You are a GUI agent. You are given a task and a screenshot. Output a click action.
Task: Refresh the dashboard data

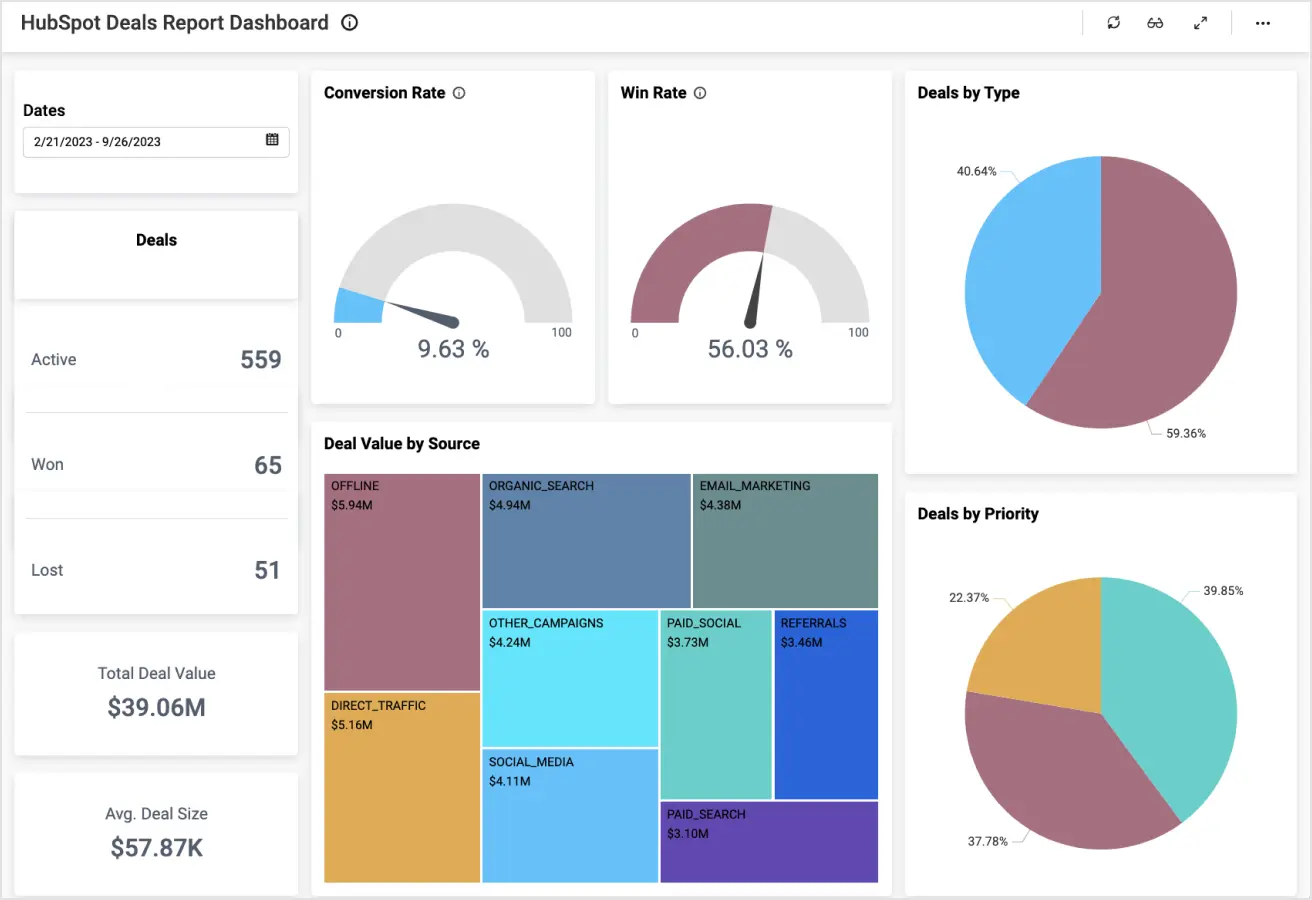pyautogui.click(x=1113, y=22)
